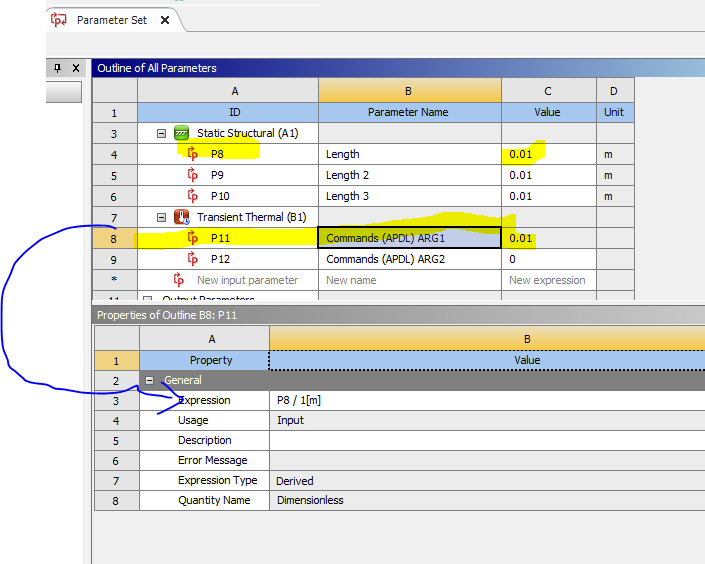Select the P9 ID cell
Image resolution: width=705 pixels, height=564 pixels.
[x=228, y=175]
